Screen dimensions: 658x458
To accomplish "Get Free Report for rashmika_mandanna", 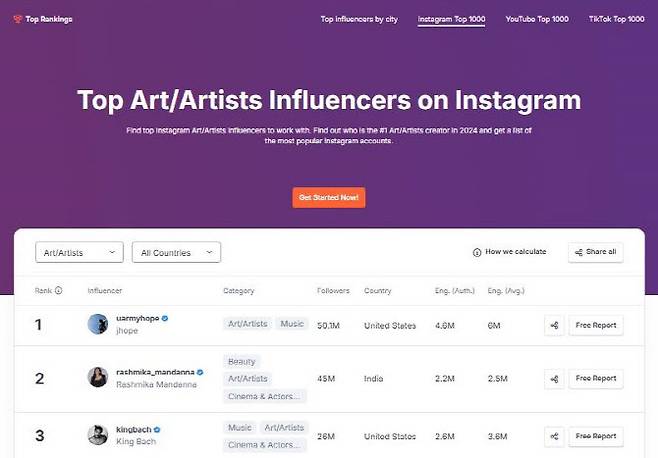I will click(596, 378).
